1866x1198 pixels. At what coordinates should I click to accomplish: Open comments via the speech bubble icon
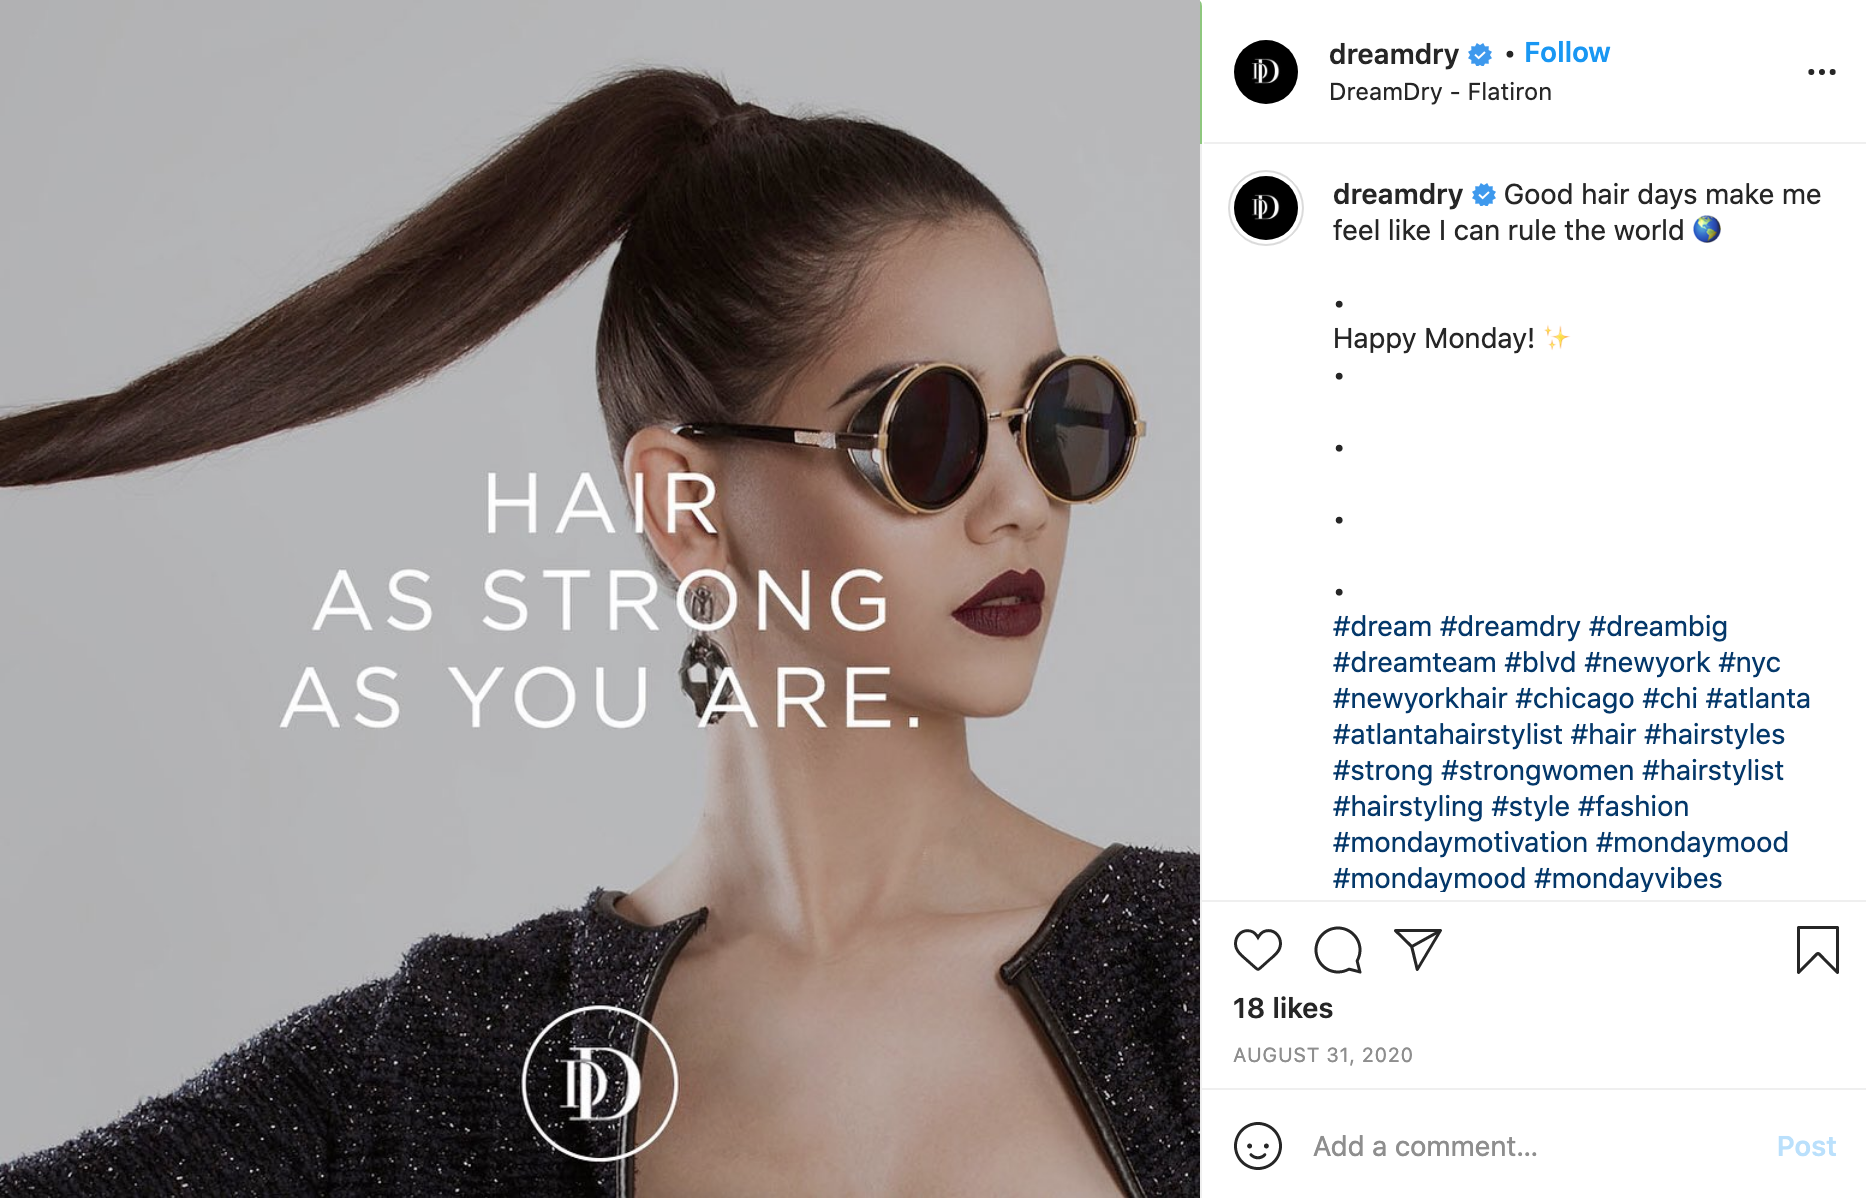(x=1338, y=950)
